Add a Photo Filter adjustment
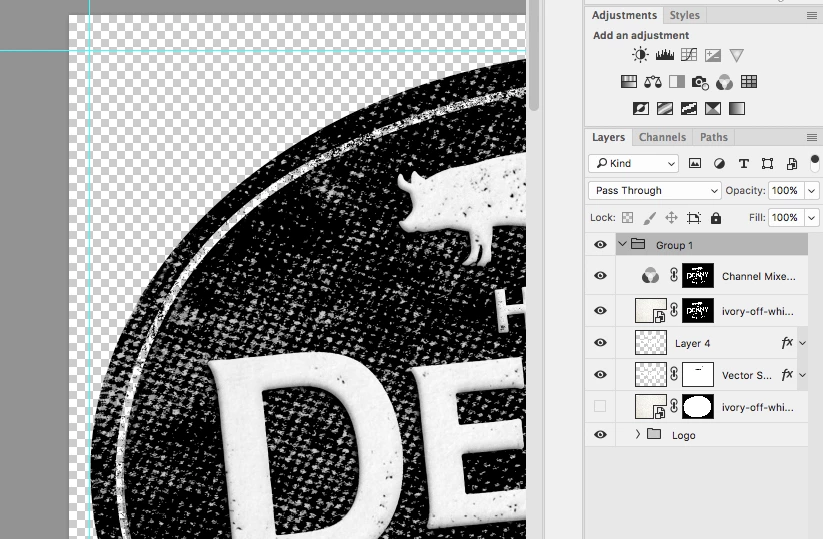The height and width of the screenshot is (539, 823). coord(700,82)
